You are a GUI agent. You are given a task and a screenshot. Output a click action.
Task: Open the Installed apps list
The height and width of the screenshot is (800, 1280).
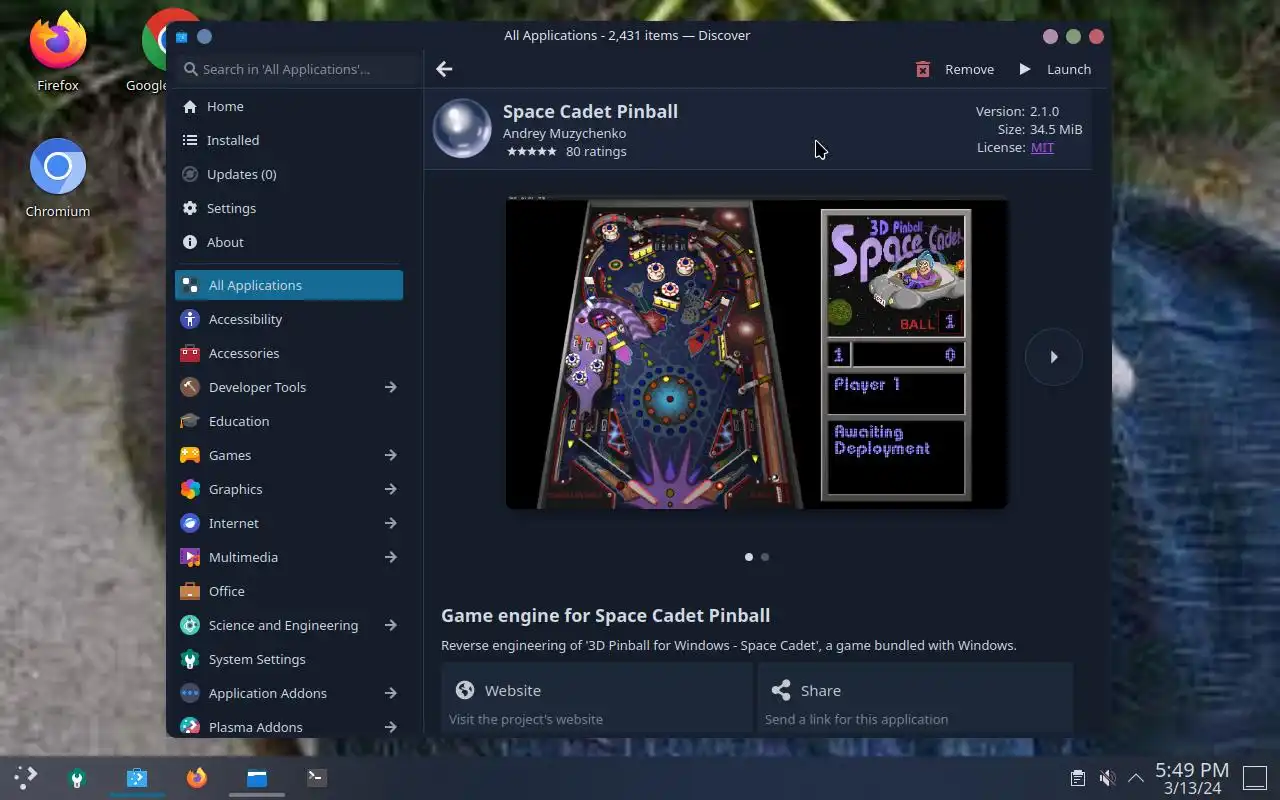point(289,140)
